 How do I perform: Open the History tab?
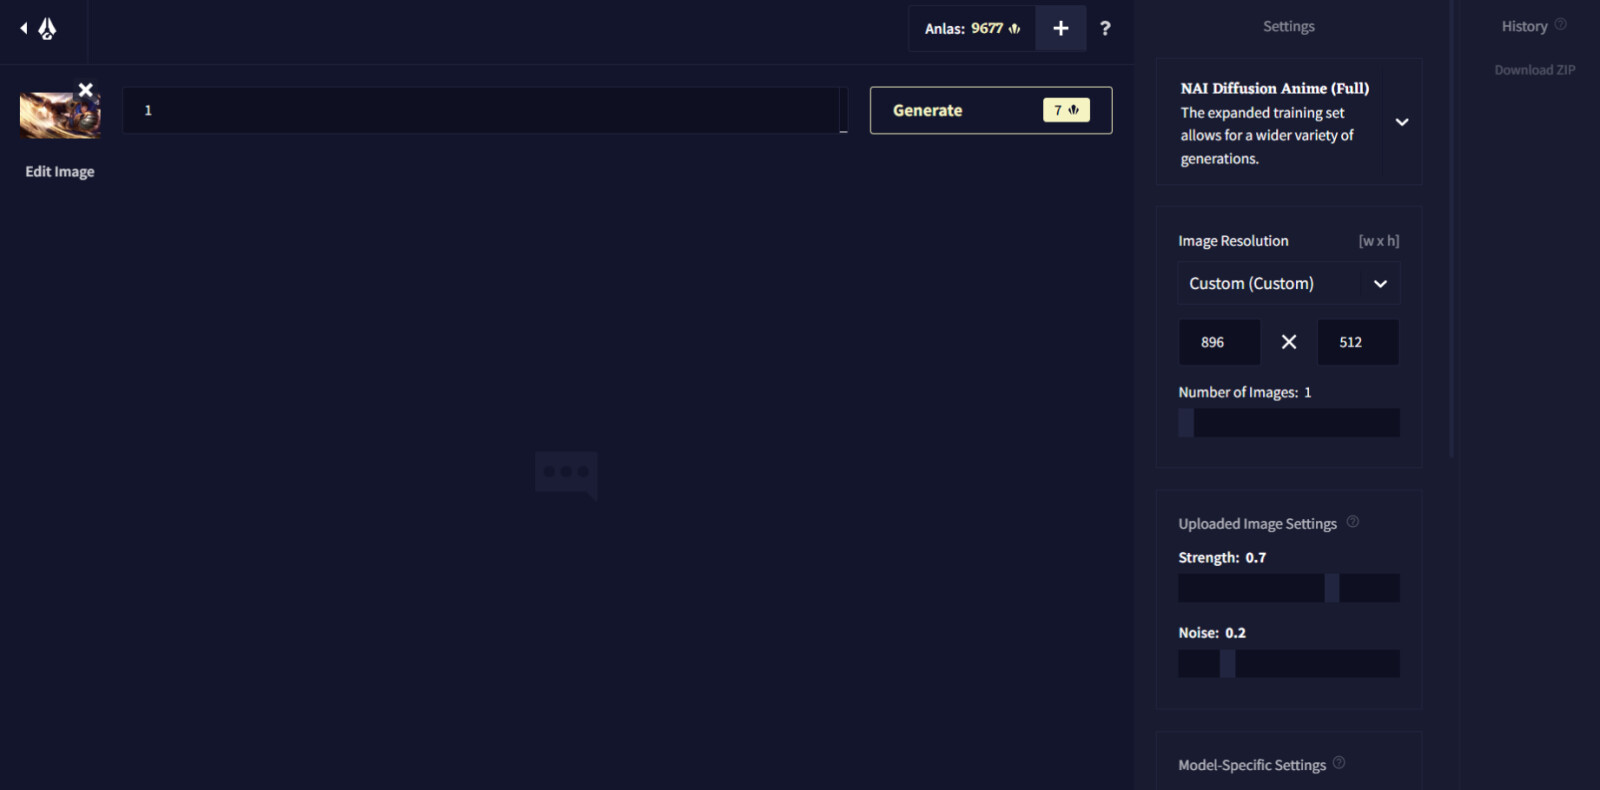pyautogui.click(x=1524, y=27)
